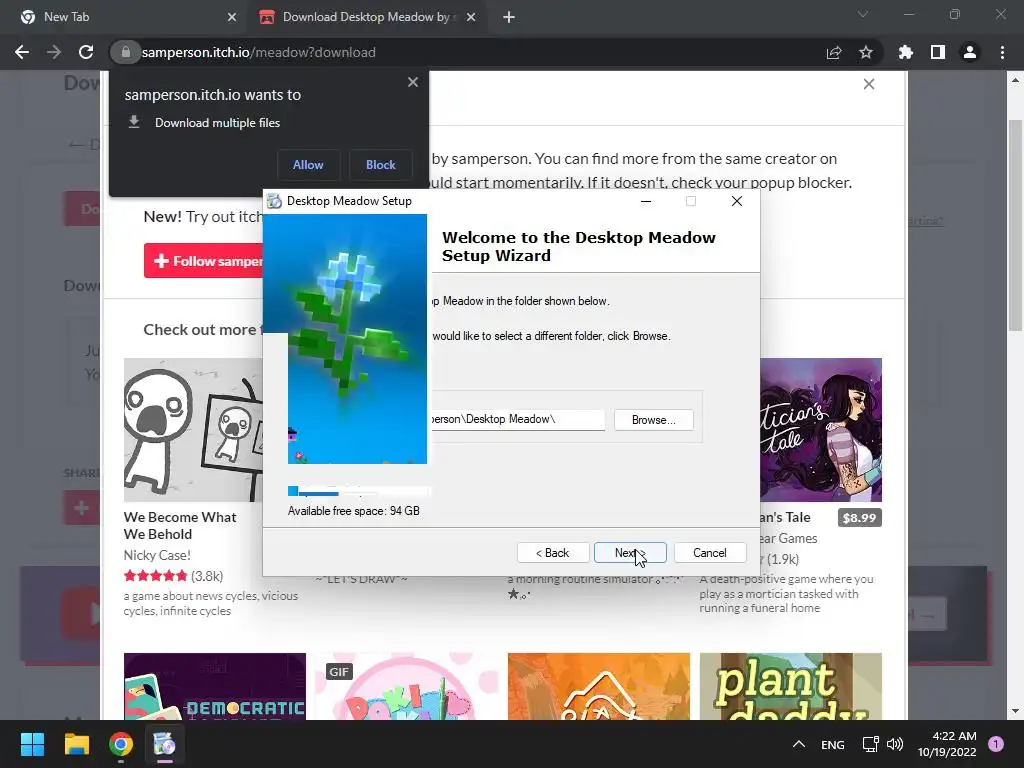
Task: Click the network tray icon
Action: [x=870, y=744]
